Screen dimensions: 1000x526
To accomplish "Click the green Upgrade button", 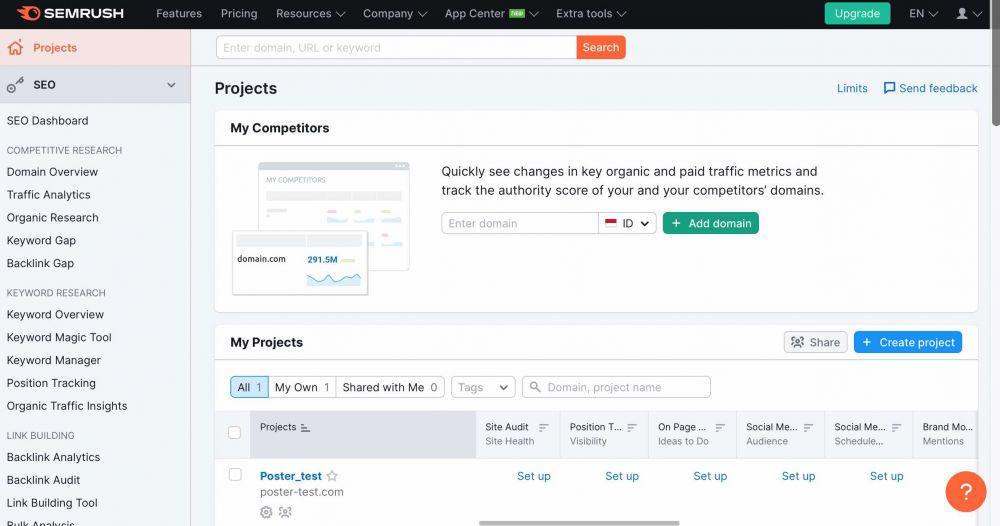I will [x=857, y=13].
